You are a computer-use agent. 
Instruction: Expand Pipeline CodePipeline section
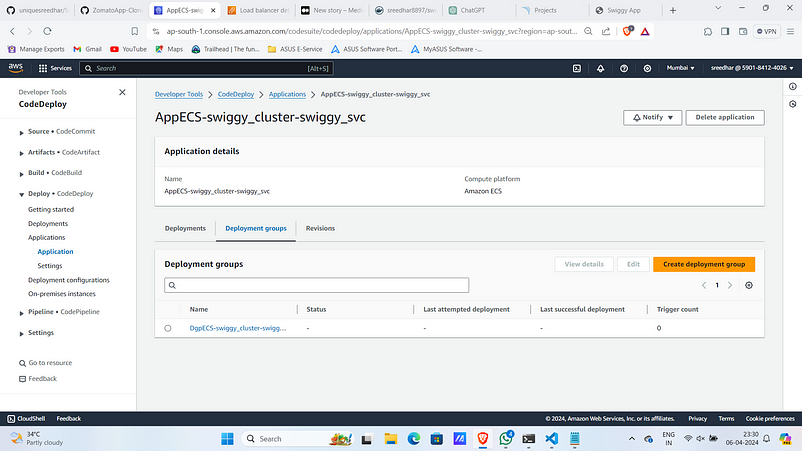coord(21,312)
